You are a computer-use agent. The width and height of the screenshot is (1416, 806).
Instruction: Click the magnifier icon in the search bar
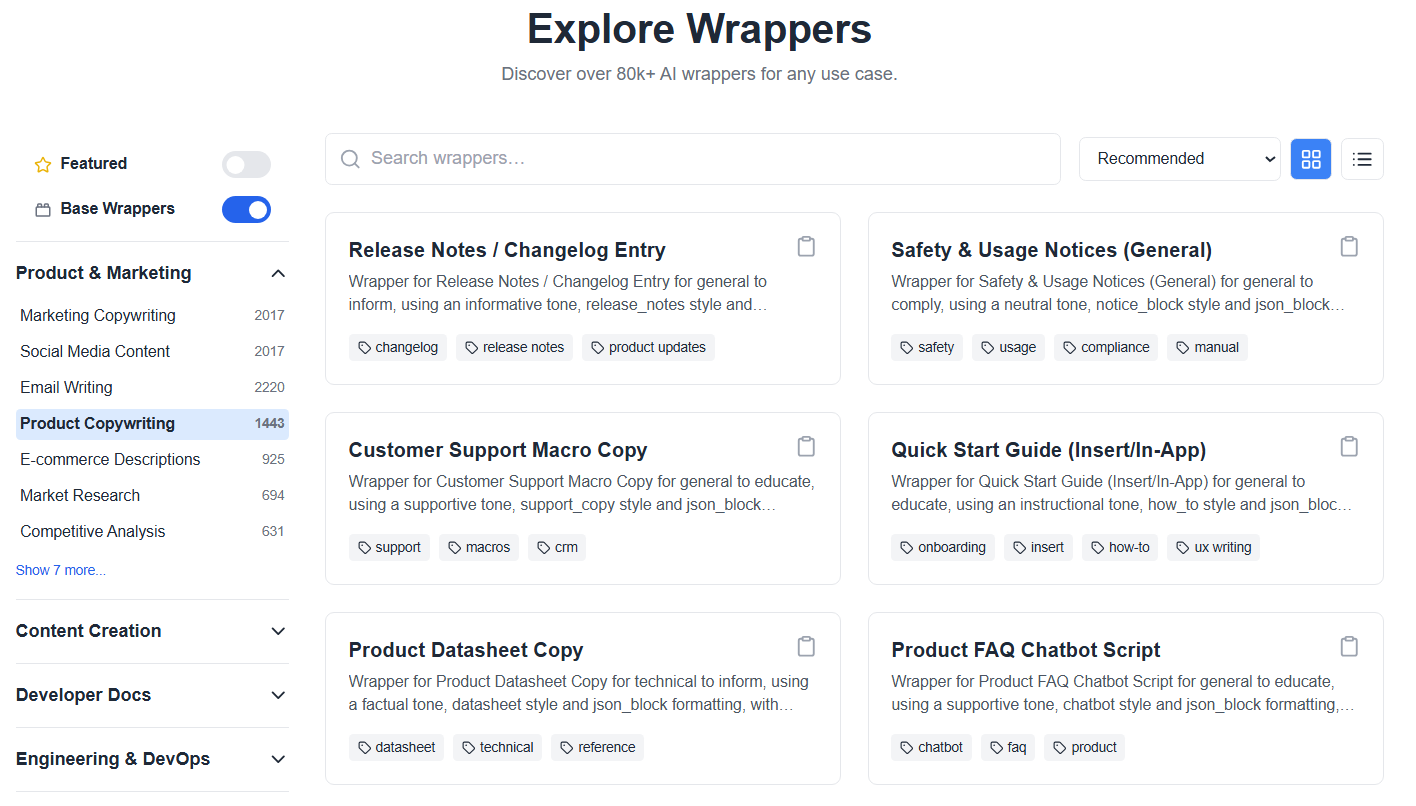[350, 158]
